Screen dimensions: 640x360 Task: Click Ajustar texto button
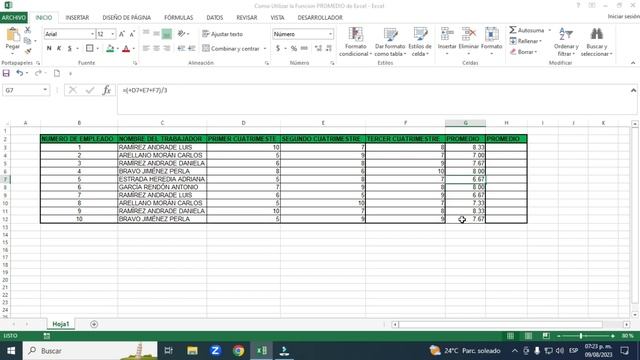222,34
